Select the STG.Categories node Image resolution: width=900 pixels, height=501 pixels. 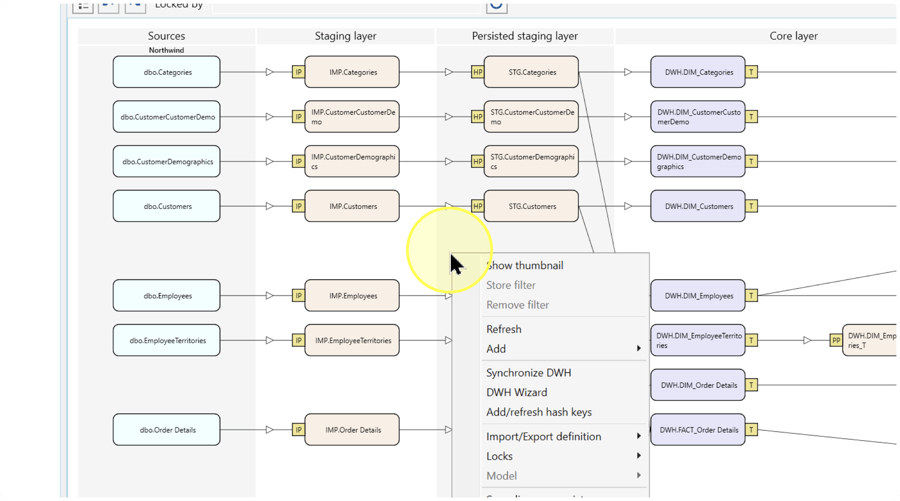pos(532,72)
